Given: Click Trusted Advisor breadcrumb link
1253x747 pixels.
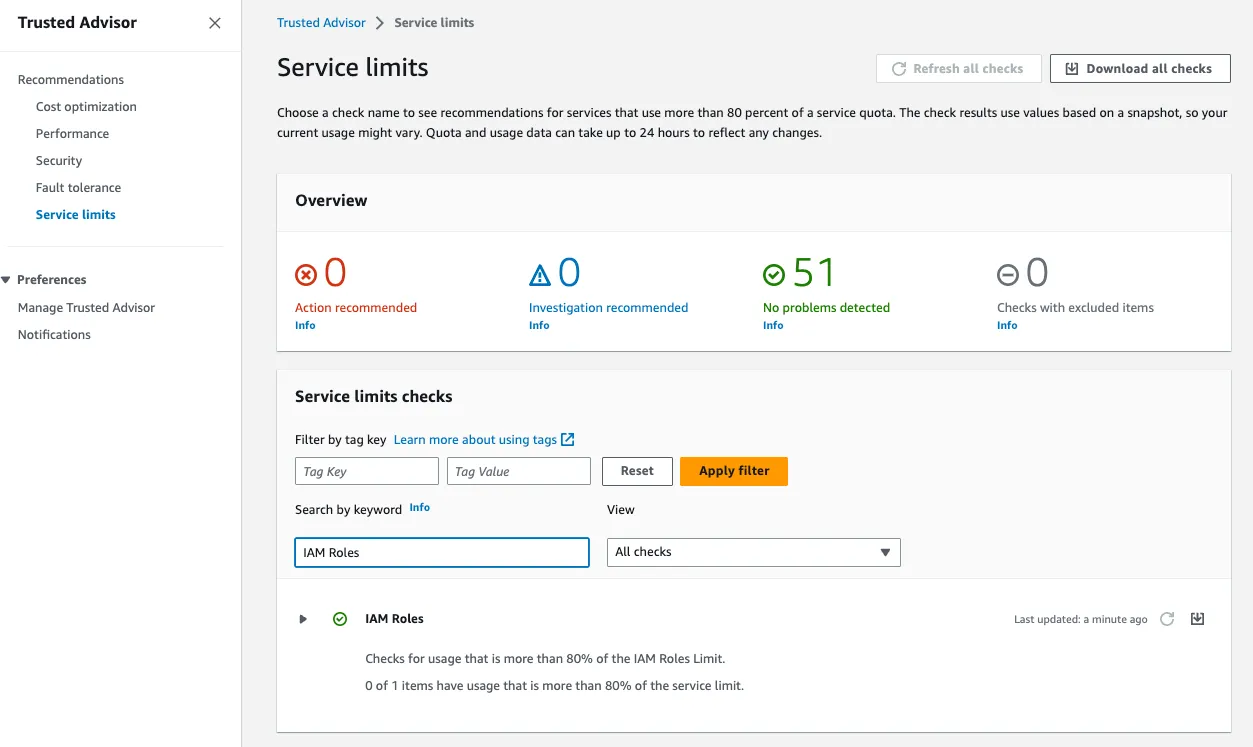Looking at the screenshot, I should [x=322, y=23].
